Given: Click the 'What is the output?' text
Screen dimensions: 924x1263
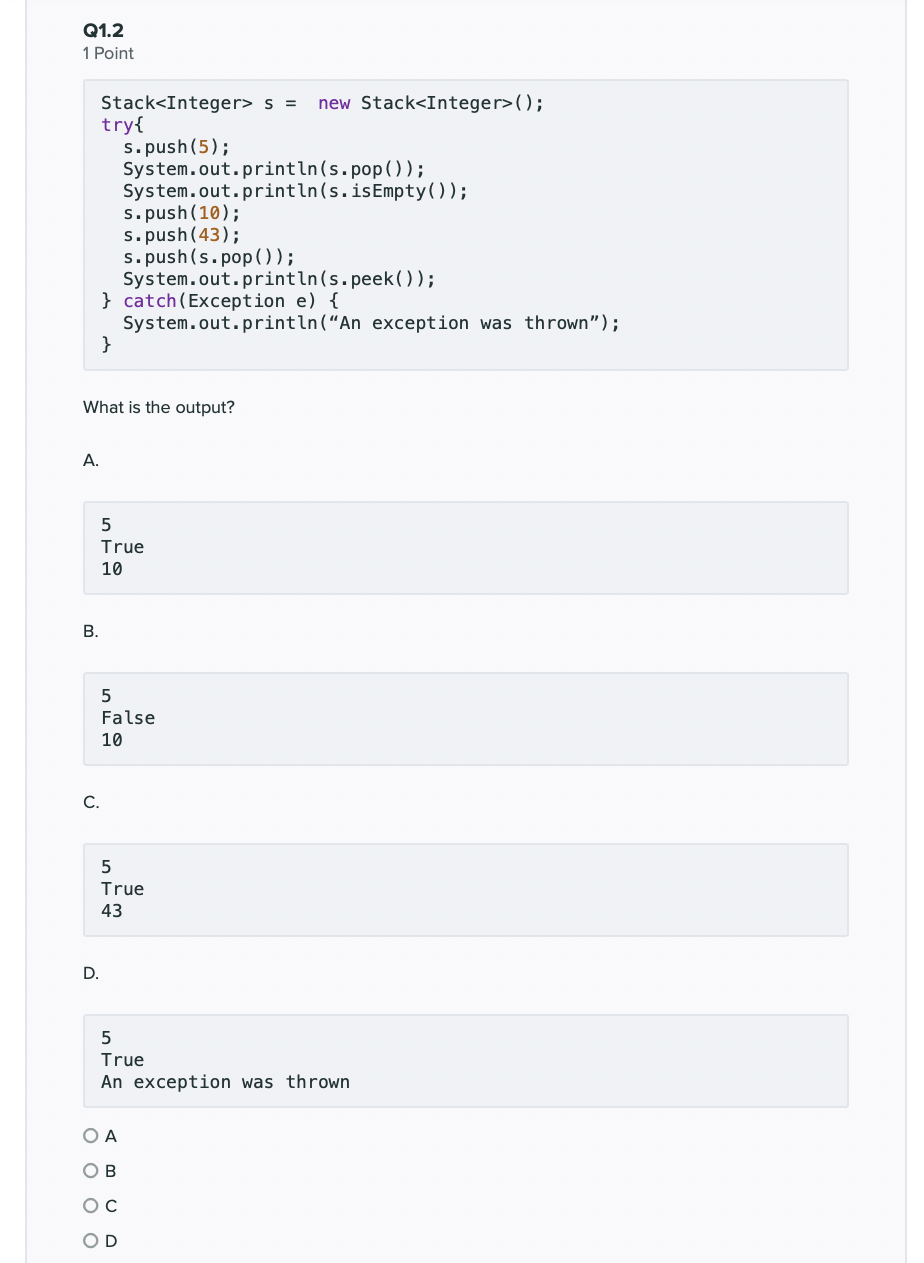Looking at the screenshot, I should (x=158, y=407).
